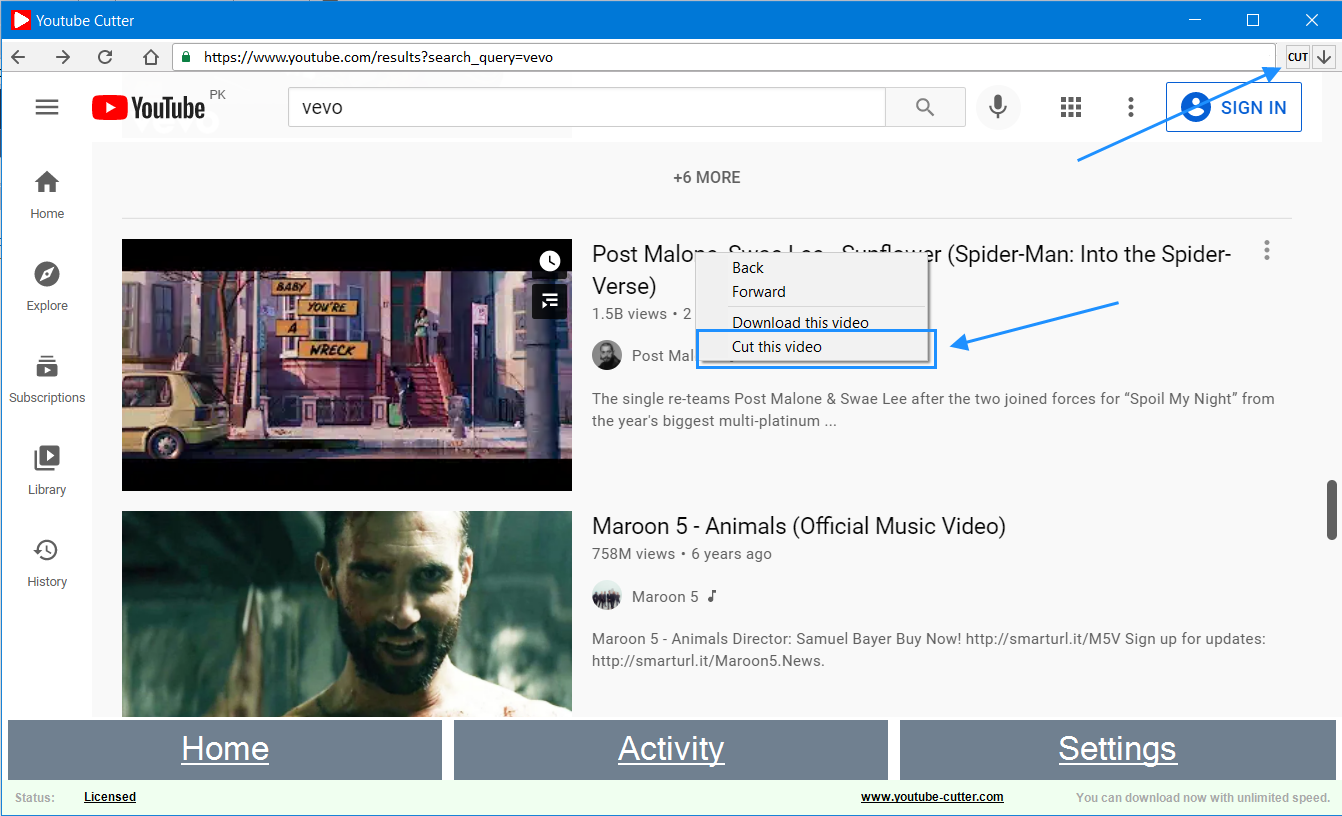Click the CUT button in toolbar

click(x=1297, y=57)
